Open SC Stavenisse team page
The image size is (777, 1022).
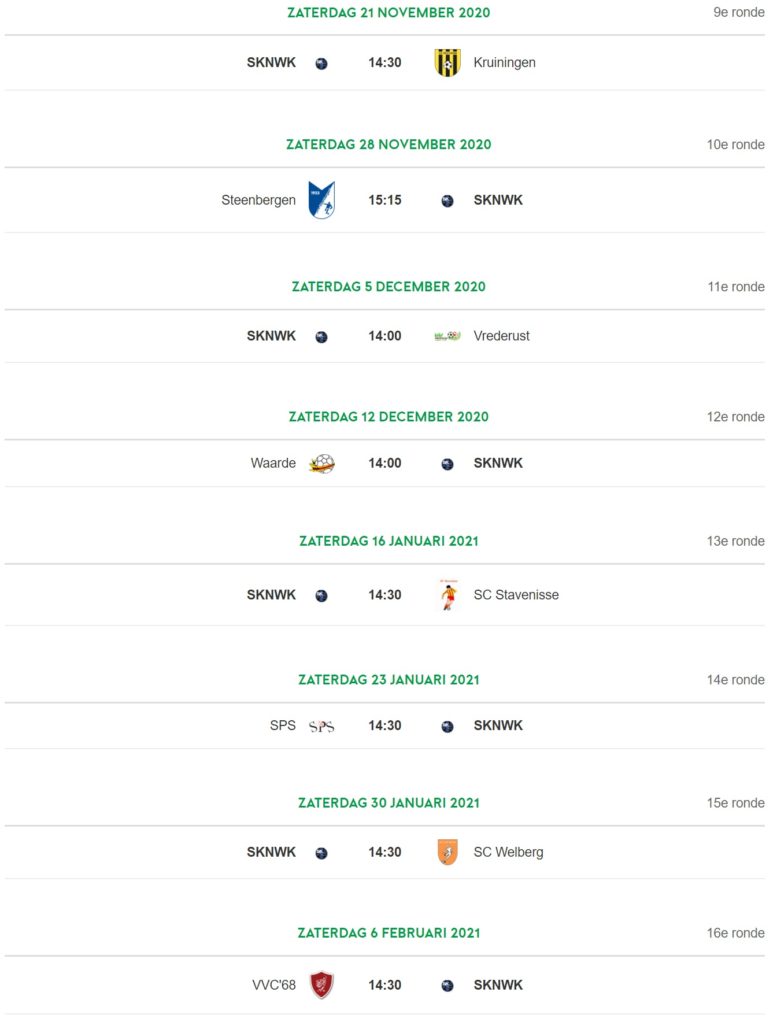click(x=516, y=594)
